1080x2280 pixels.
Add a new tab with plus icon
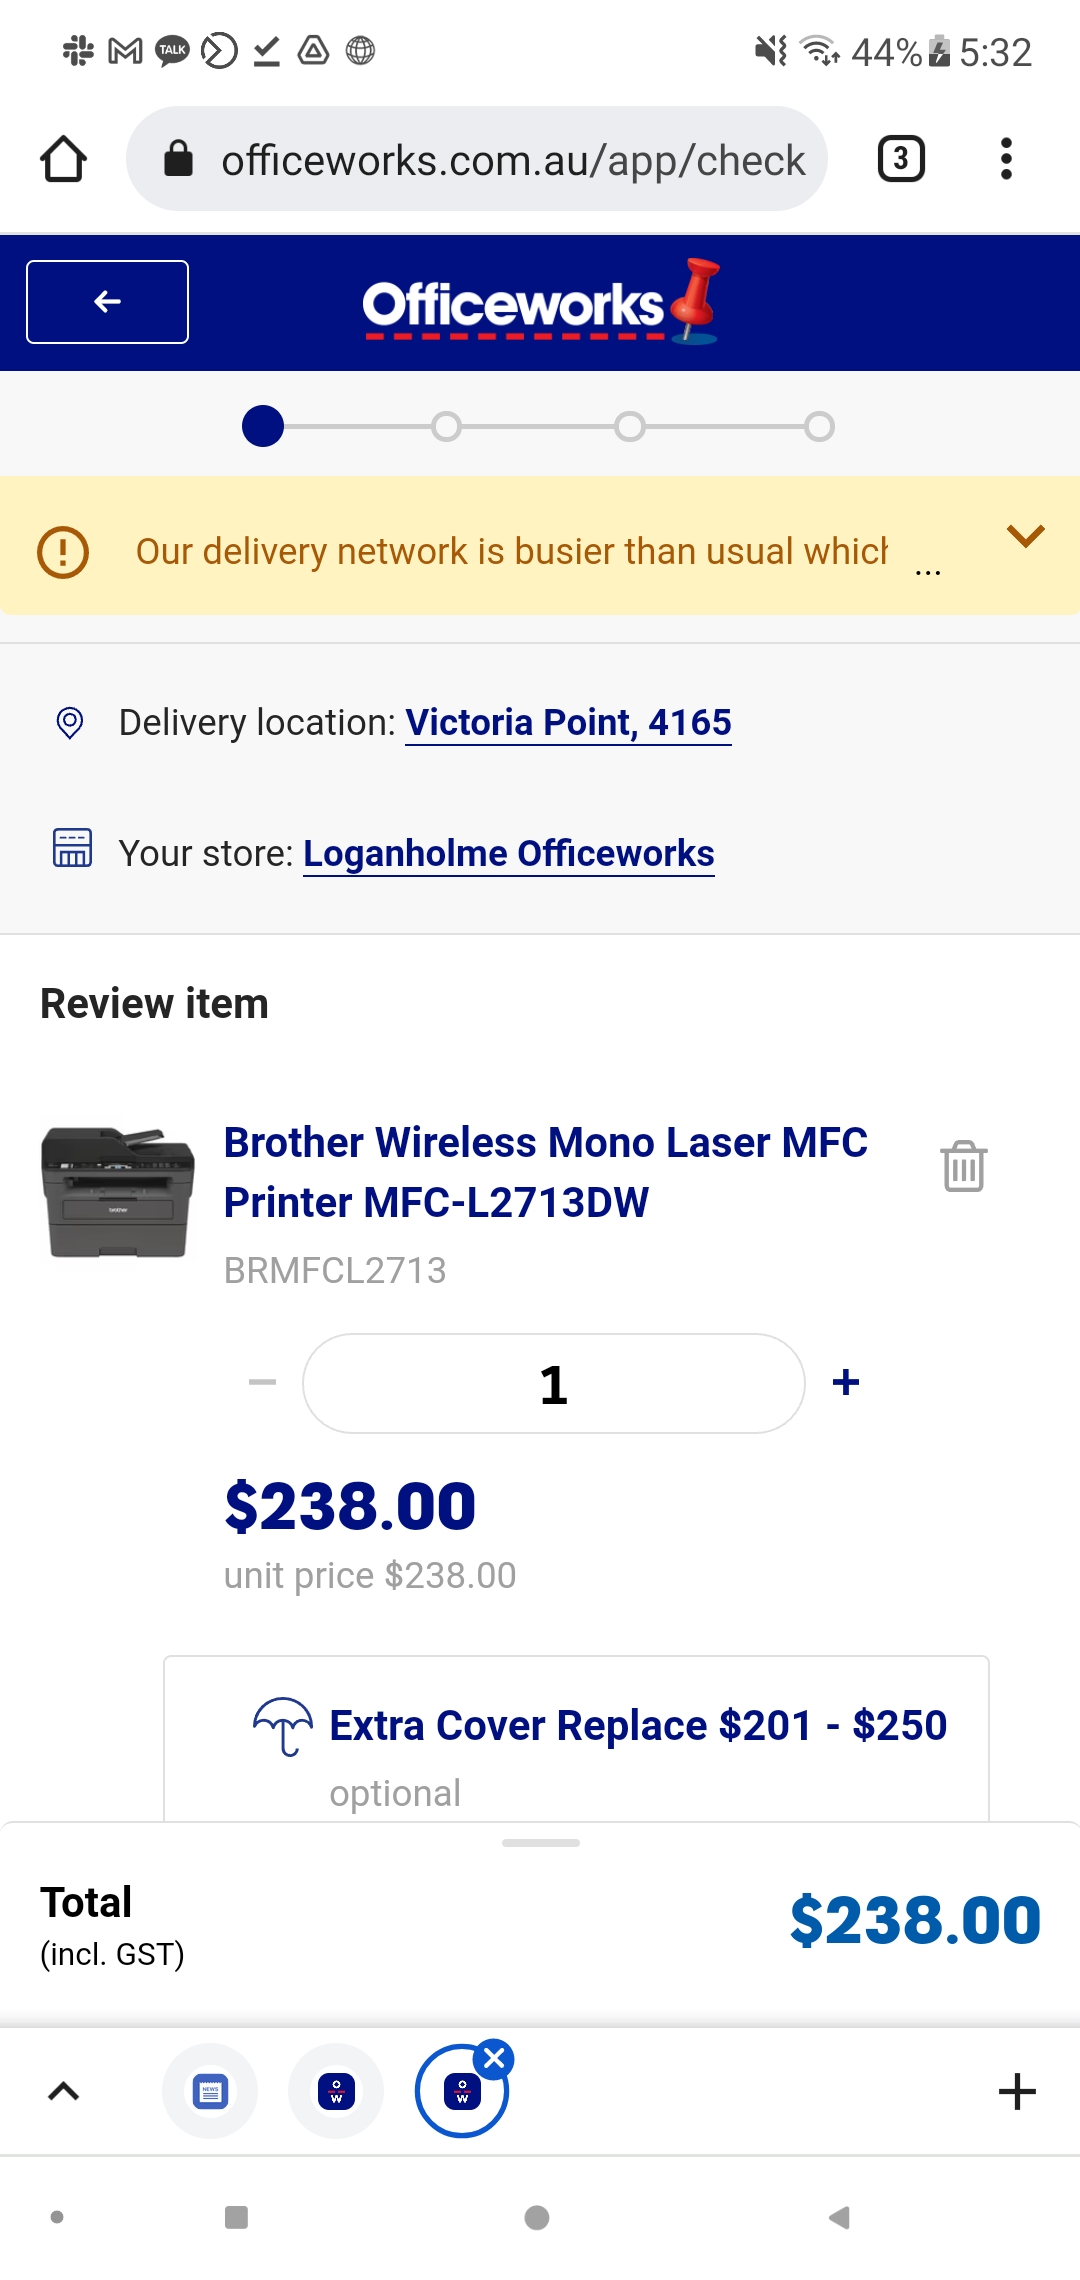coord(1017,2091)
